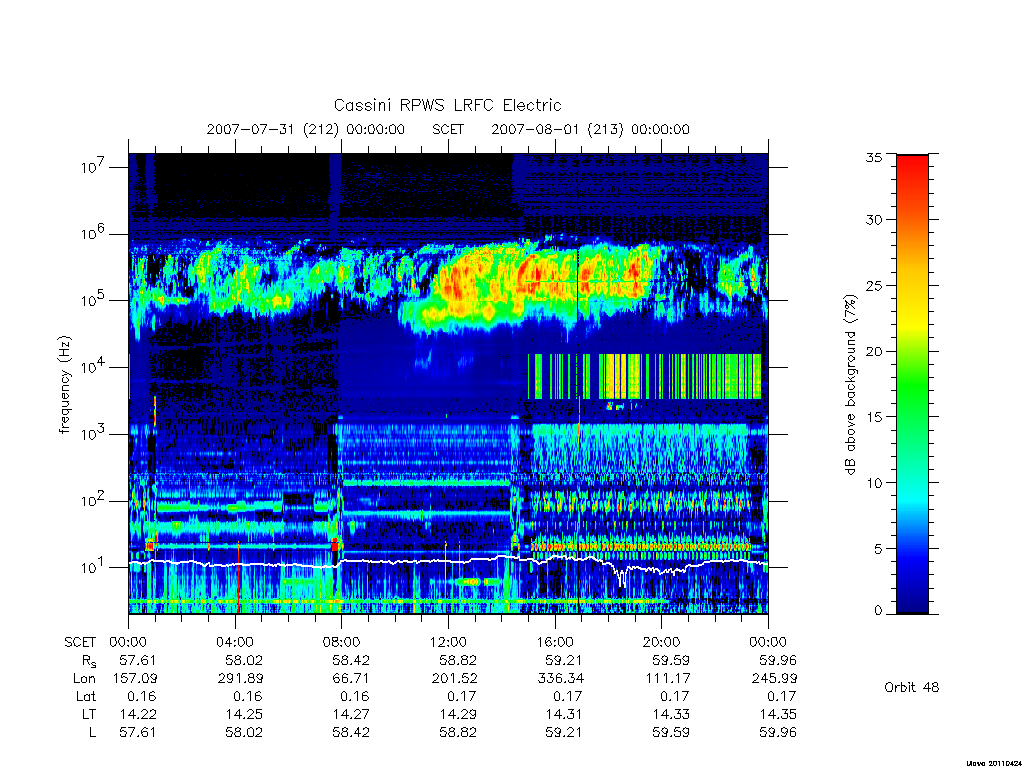Viewport: 1024px width, 768px height.
Task: Click the '12:00' time axis label
Action: coord(448,642)
